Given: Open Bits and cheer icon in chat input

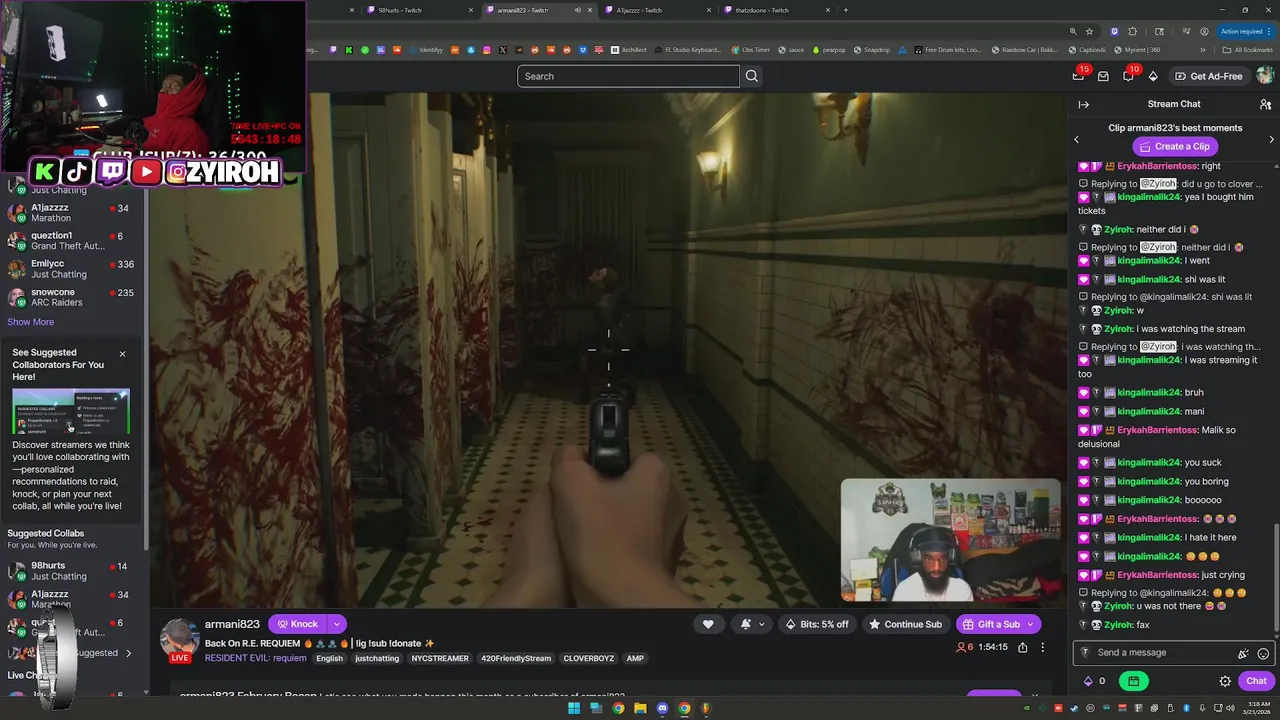Looking at the screenshot, I should 1243,653.
